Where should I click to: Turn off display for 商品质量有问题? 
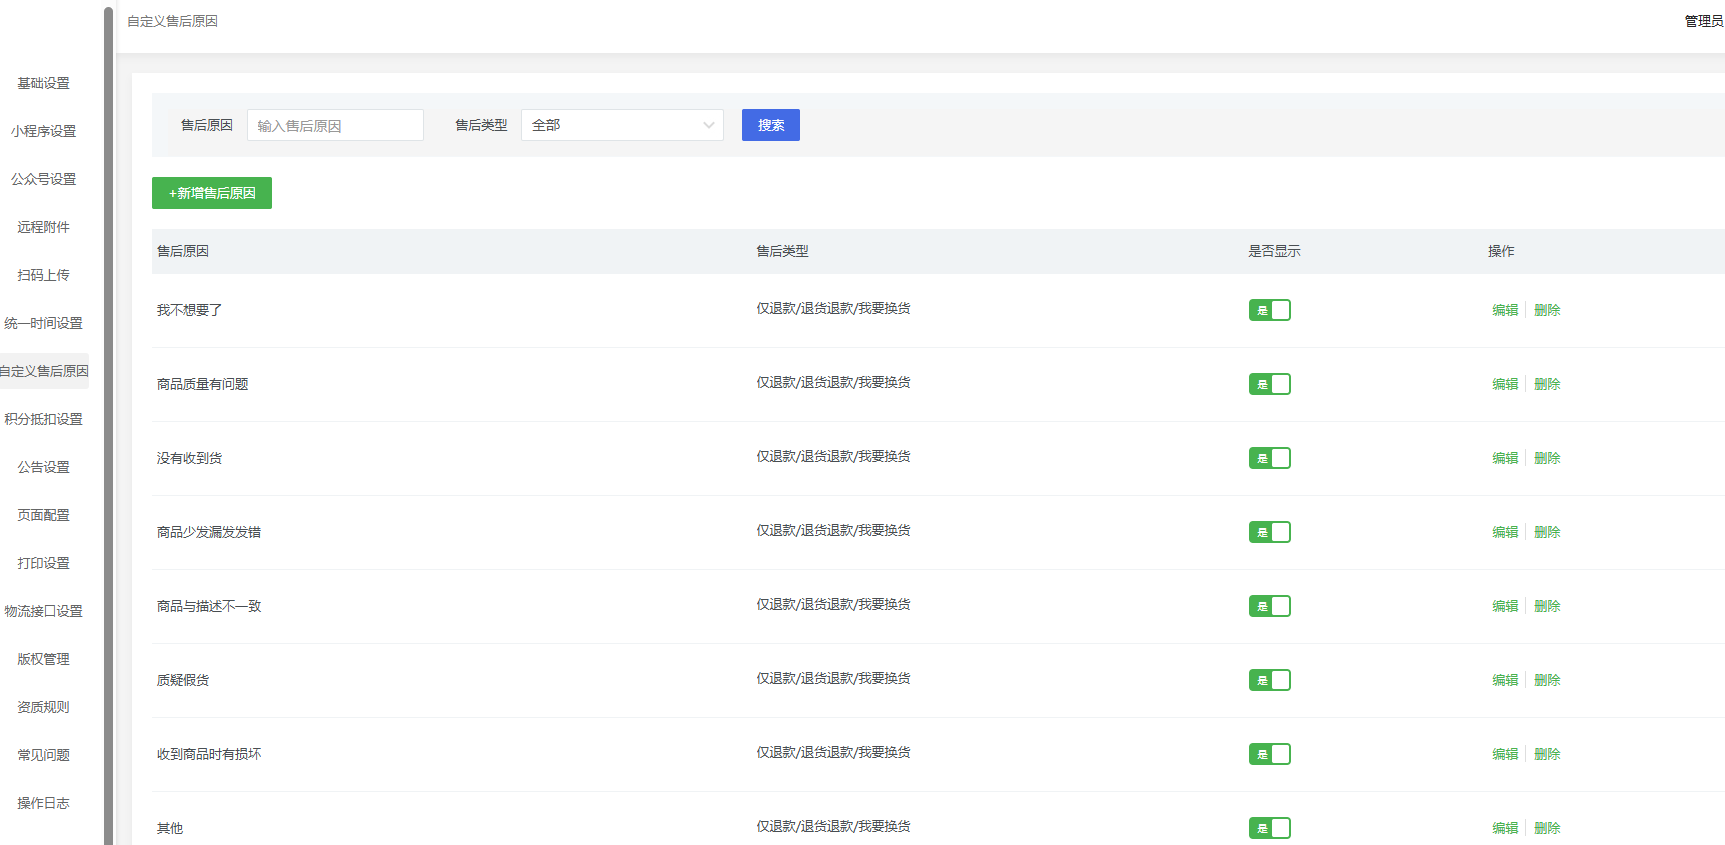click(x=1269, y=384)
